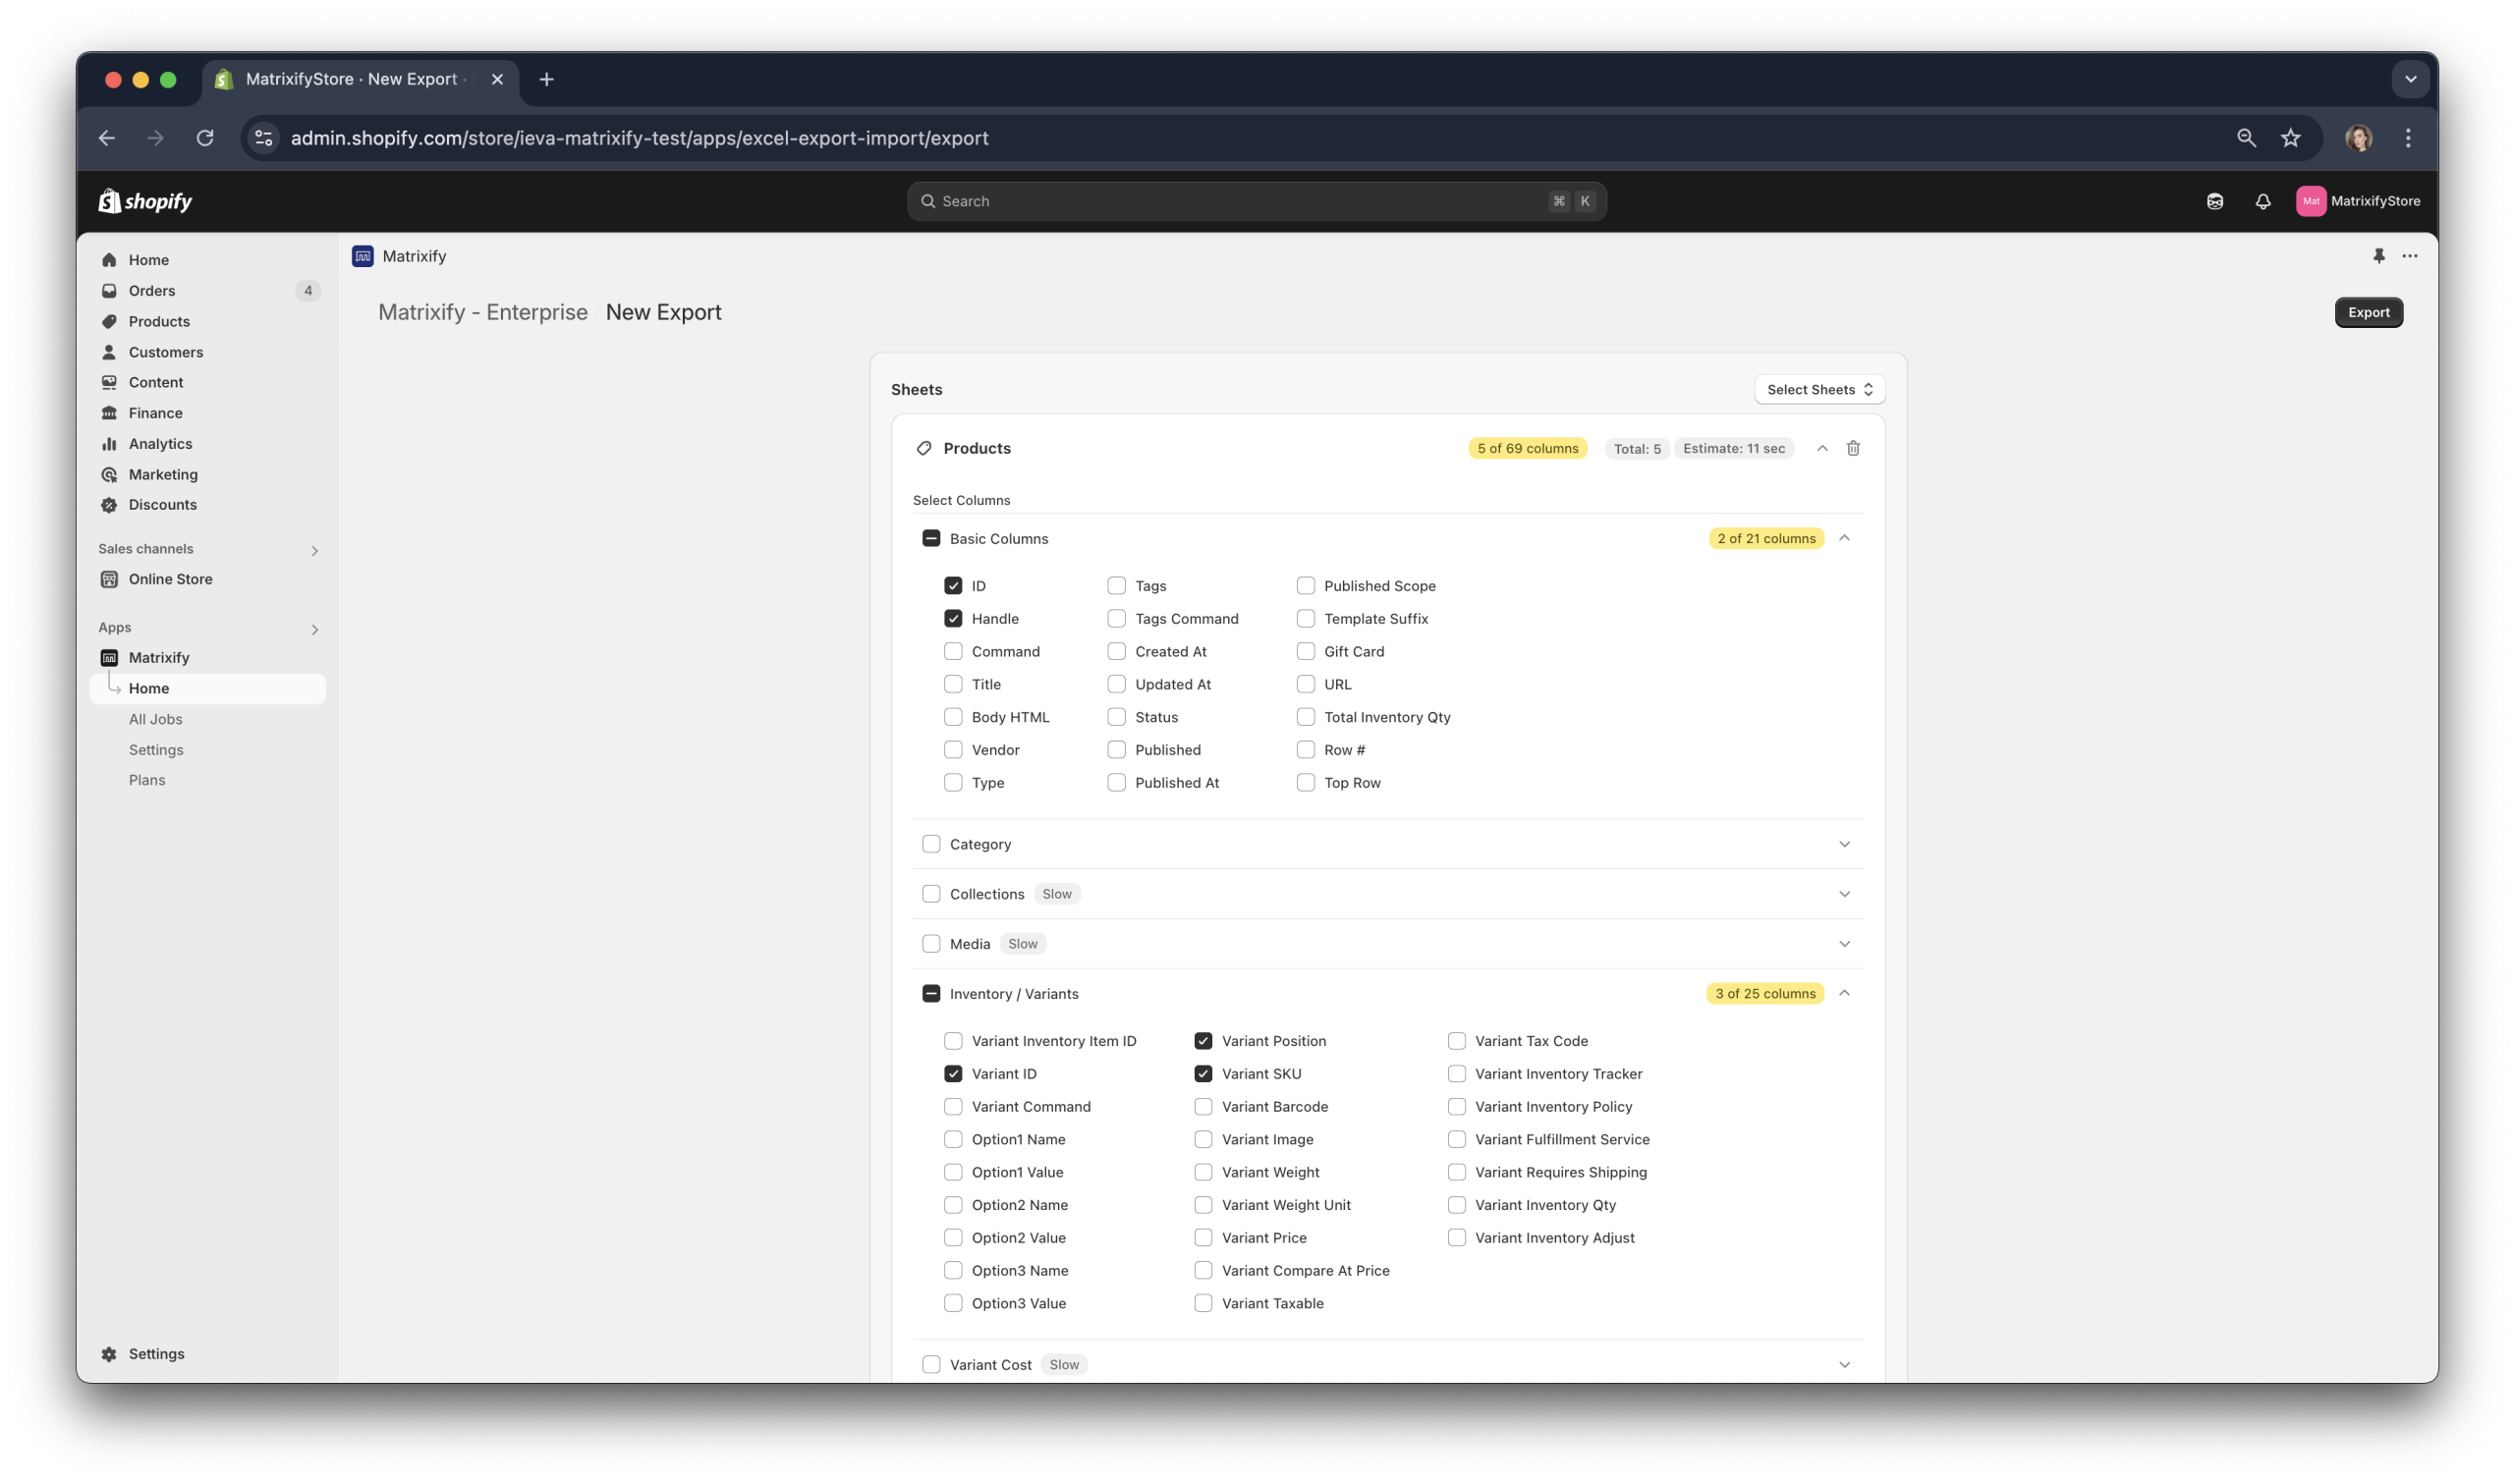
Task: Click the 2 of 21 columns badge
Action: 1765,538
